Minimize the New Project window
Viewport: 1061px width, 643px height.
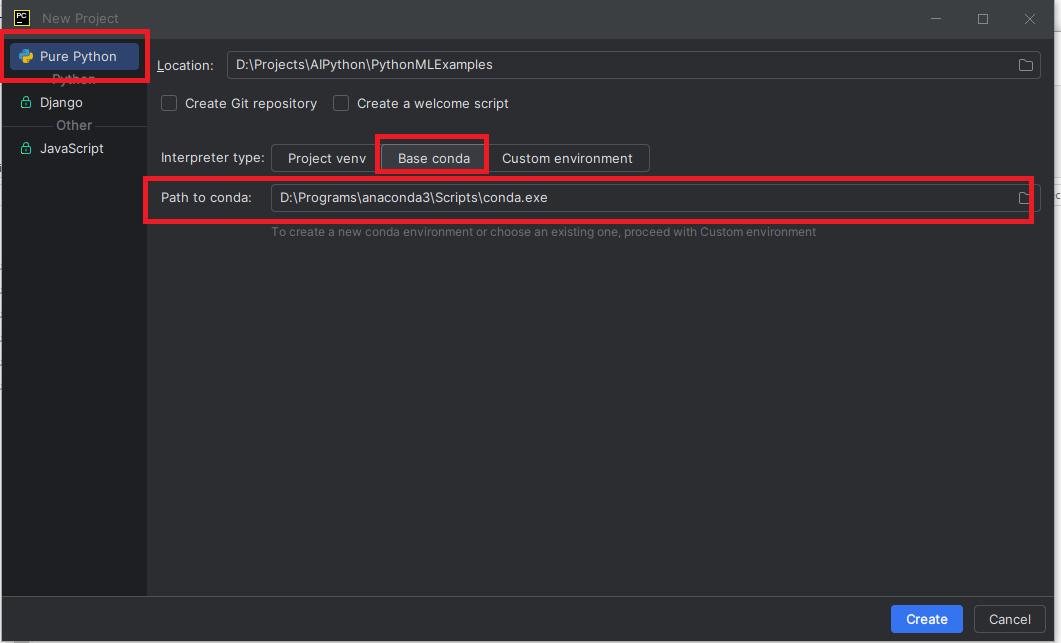click(x=936, y=18)
